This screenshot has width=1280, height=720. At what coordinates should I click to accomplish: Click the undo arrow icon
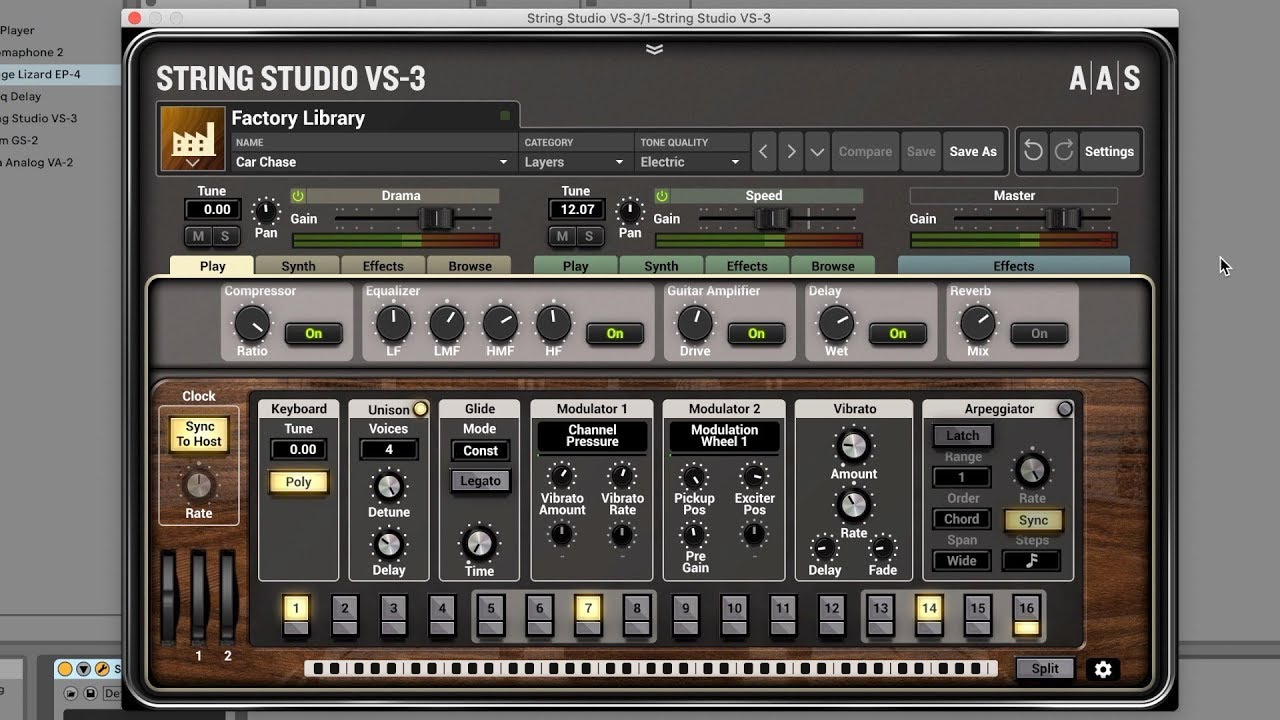[1033, 151]
